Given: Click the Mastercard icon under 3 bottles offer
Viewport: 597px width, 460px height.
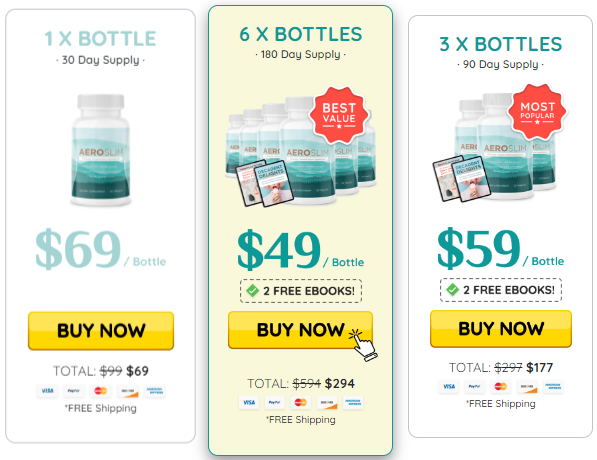Looking at the screenshot, I should coord(501,387).
